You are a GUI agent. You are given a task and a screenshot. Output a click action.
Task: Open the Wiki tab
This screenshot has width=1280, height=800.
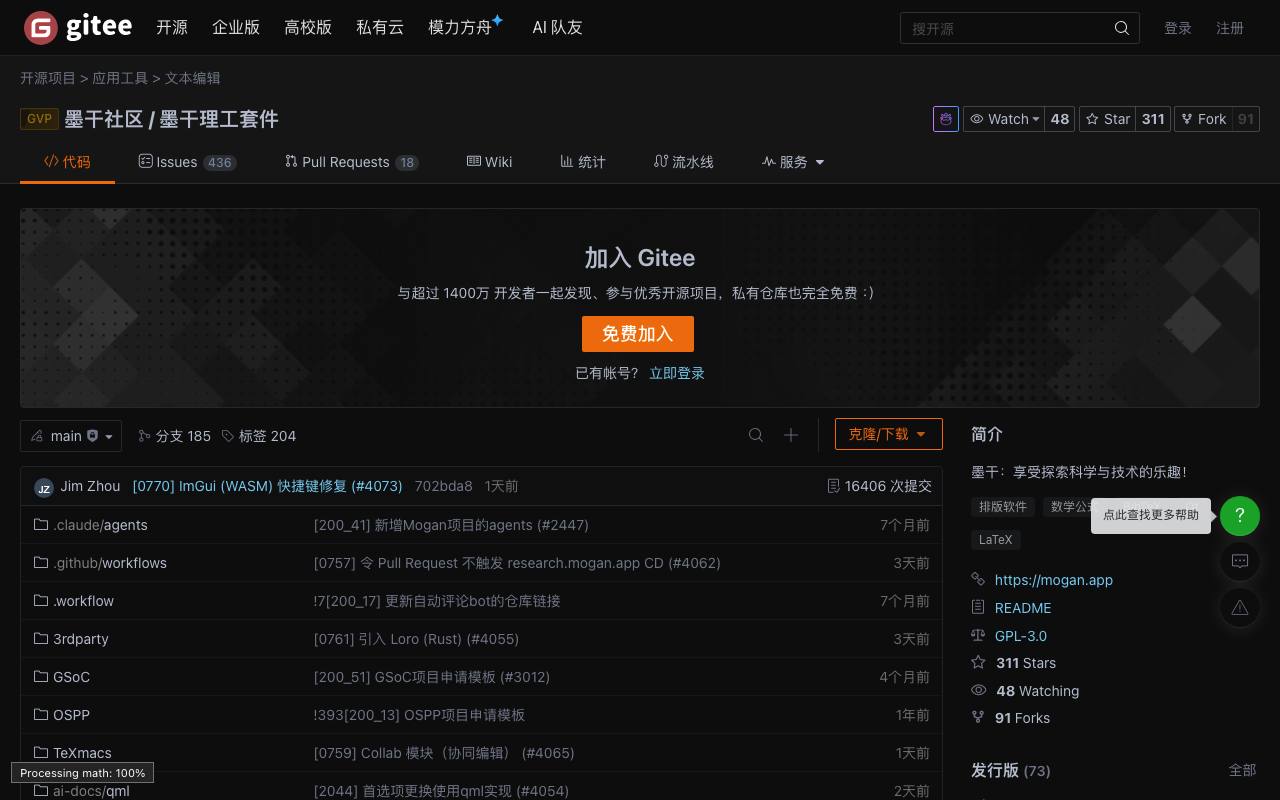click(489, 162)
